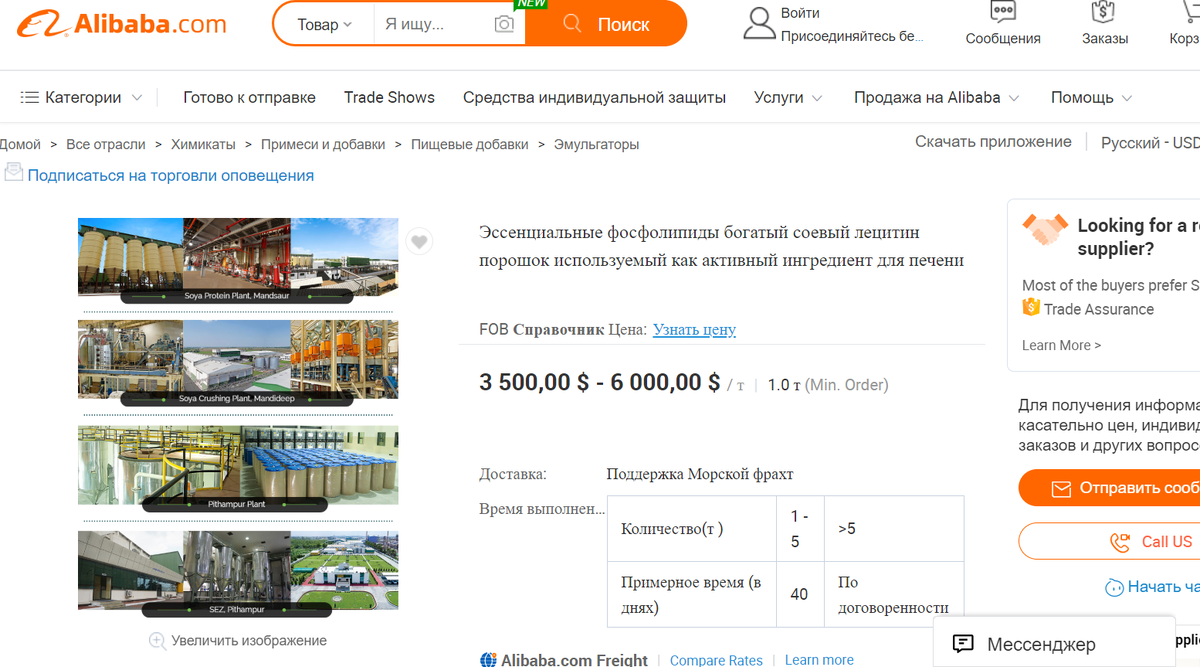Select Pithampur Plant thumbnail
Viewport: 1200px width, 667px height.
click(238, 469)
